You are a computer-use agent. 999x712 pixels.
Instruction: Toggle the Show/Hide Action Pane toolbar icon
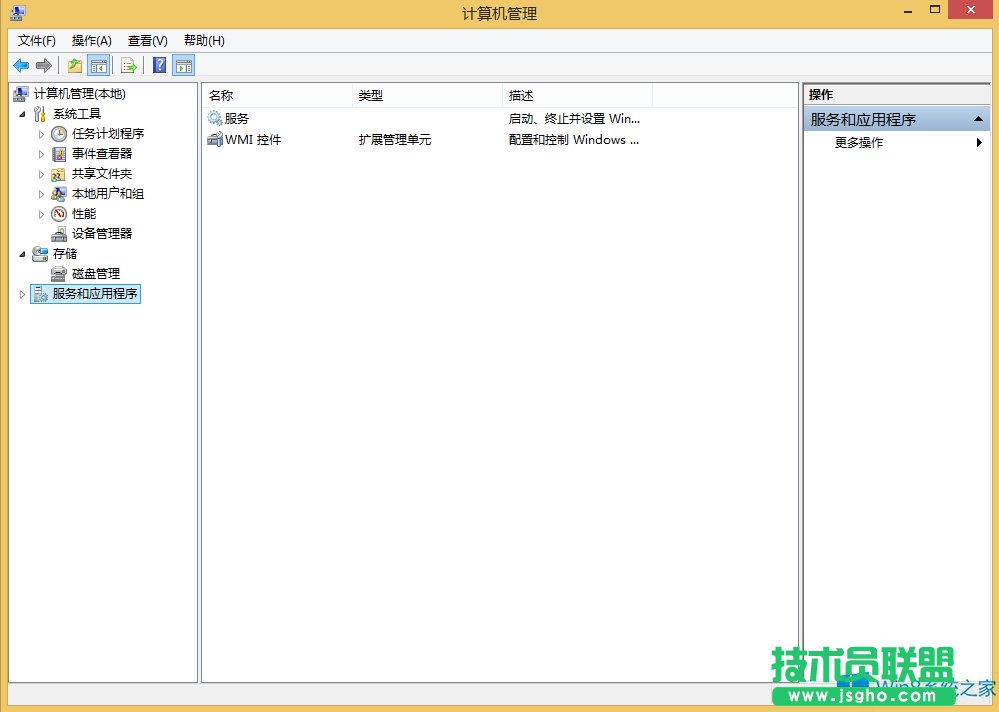[184, 65]
